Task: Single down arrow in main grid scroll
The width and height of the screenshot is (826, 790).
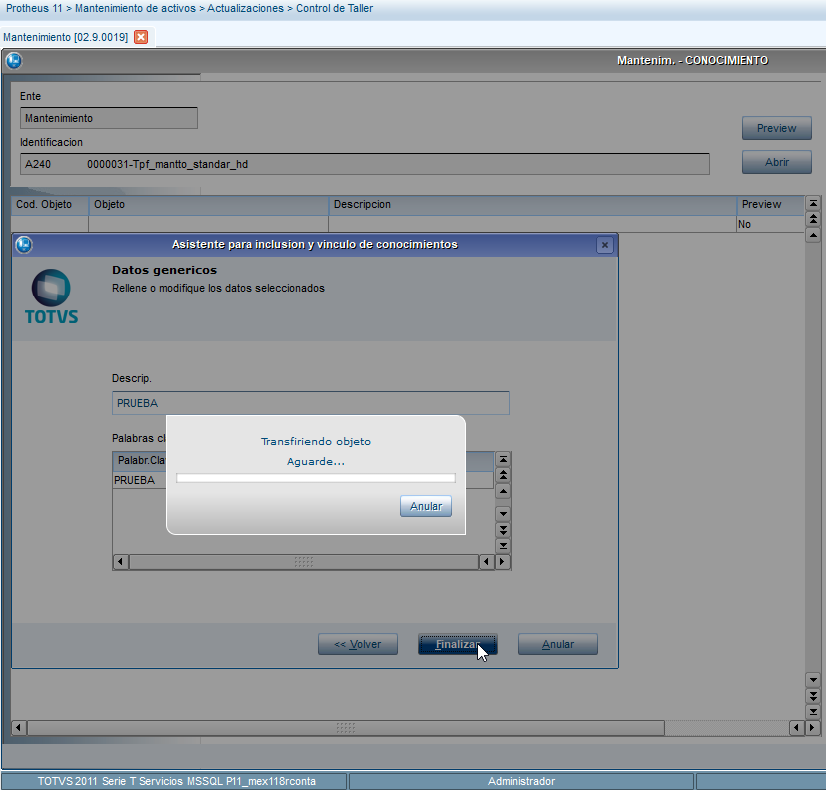Action: tap(813, 680)
